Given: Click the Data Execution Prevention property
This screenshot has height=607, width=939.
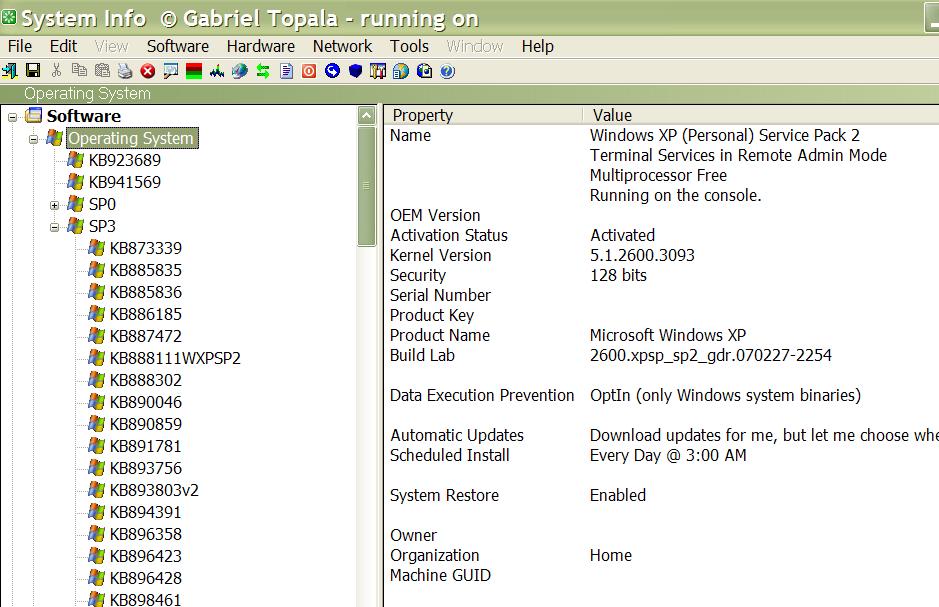Looking at the screenshot, I should pos(482,396).
